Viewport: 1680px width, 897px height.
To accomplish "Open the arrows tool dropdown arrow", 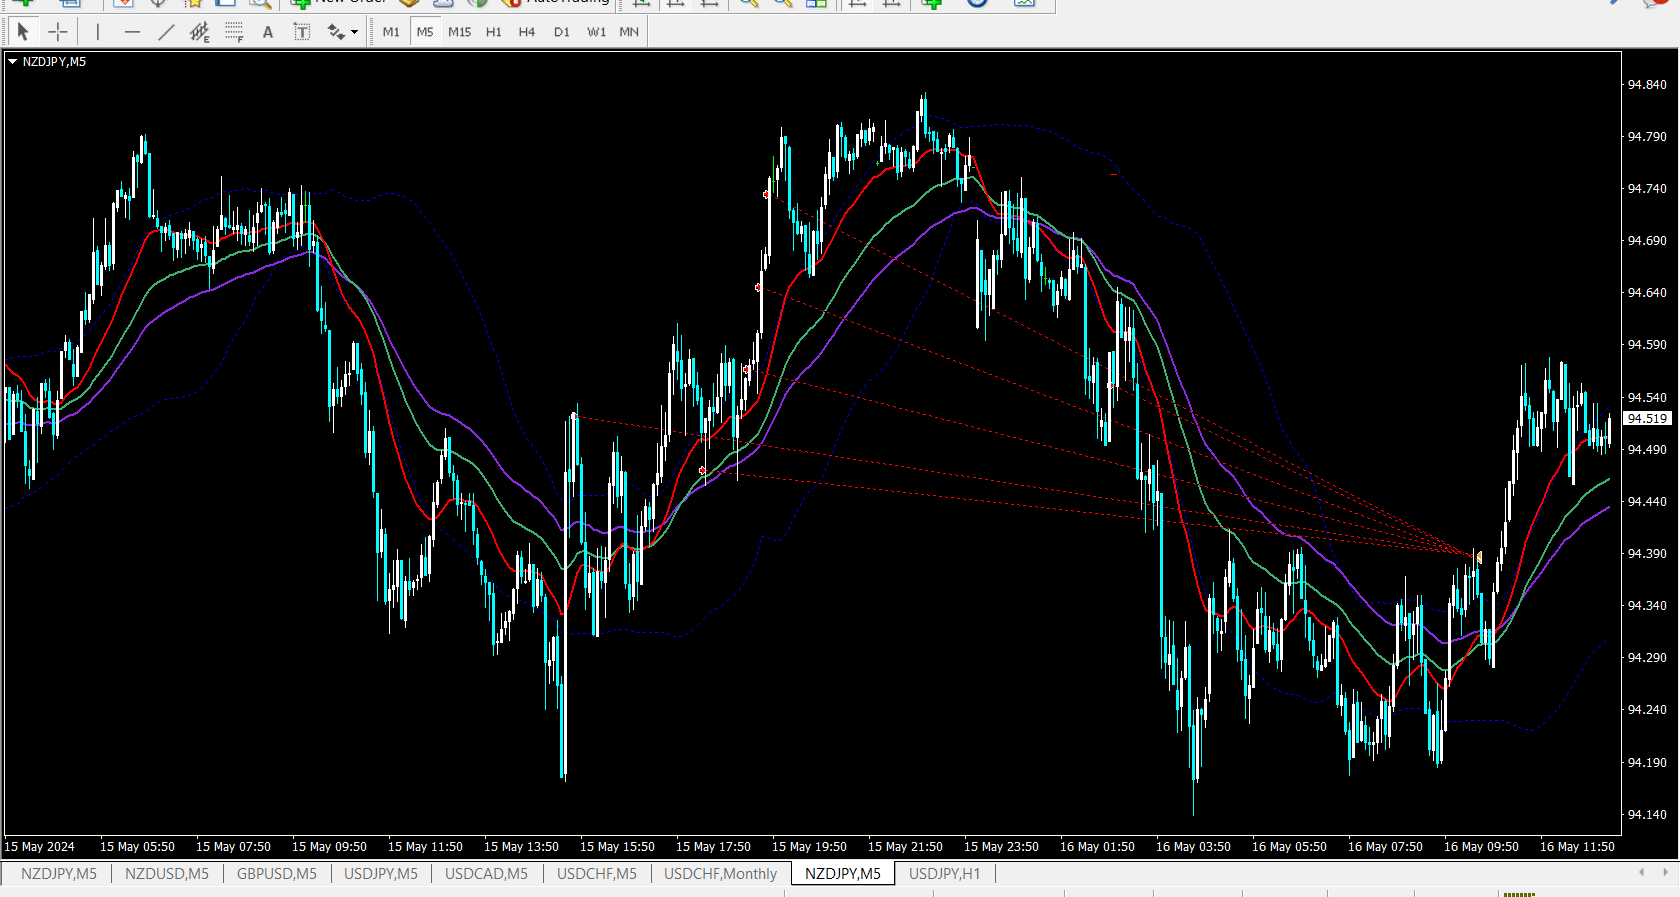I will click(x=354, y=32).
